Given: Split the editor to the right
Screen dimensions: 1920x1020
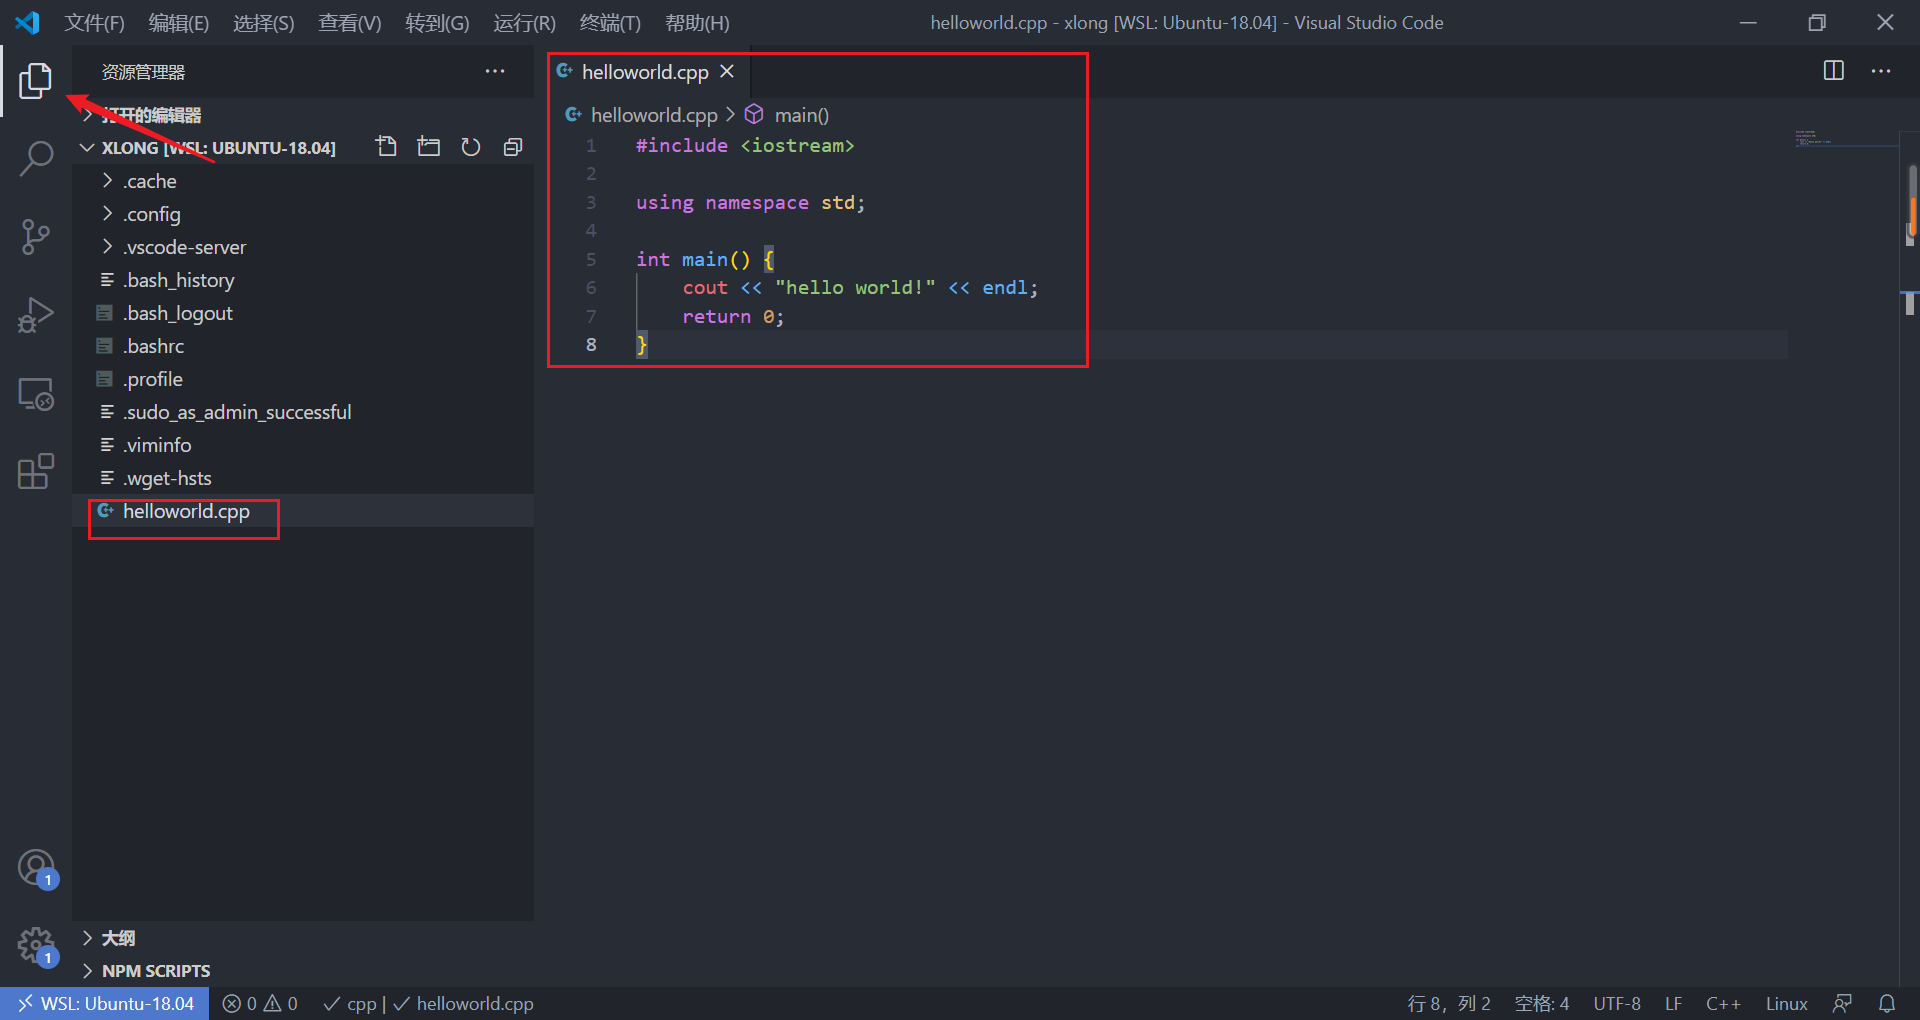Looking at the screenshot, I should tap(1833, 71).
